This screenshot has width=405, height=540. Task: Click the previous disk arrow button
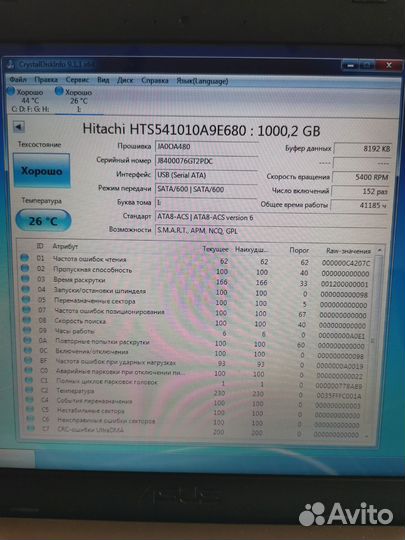pyautogui.click(x=19, y=127)
